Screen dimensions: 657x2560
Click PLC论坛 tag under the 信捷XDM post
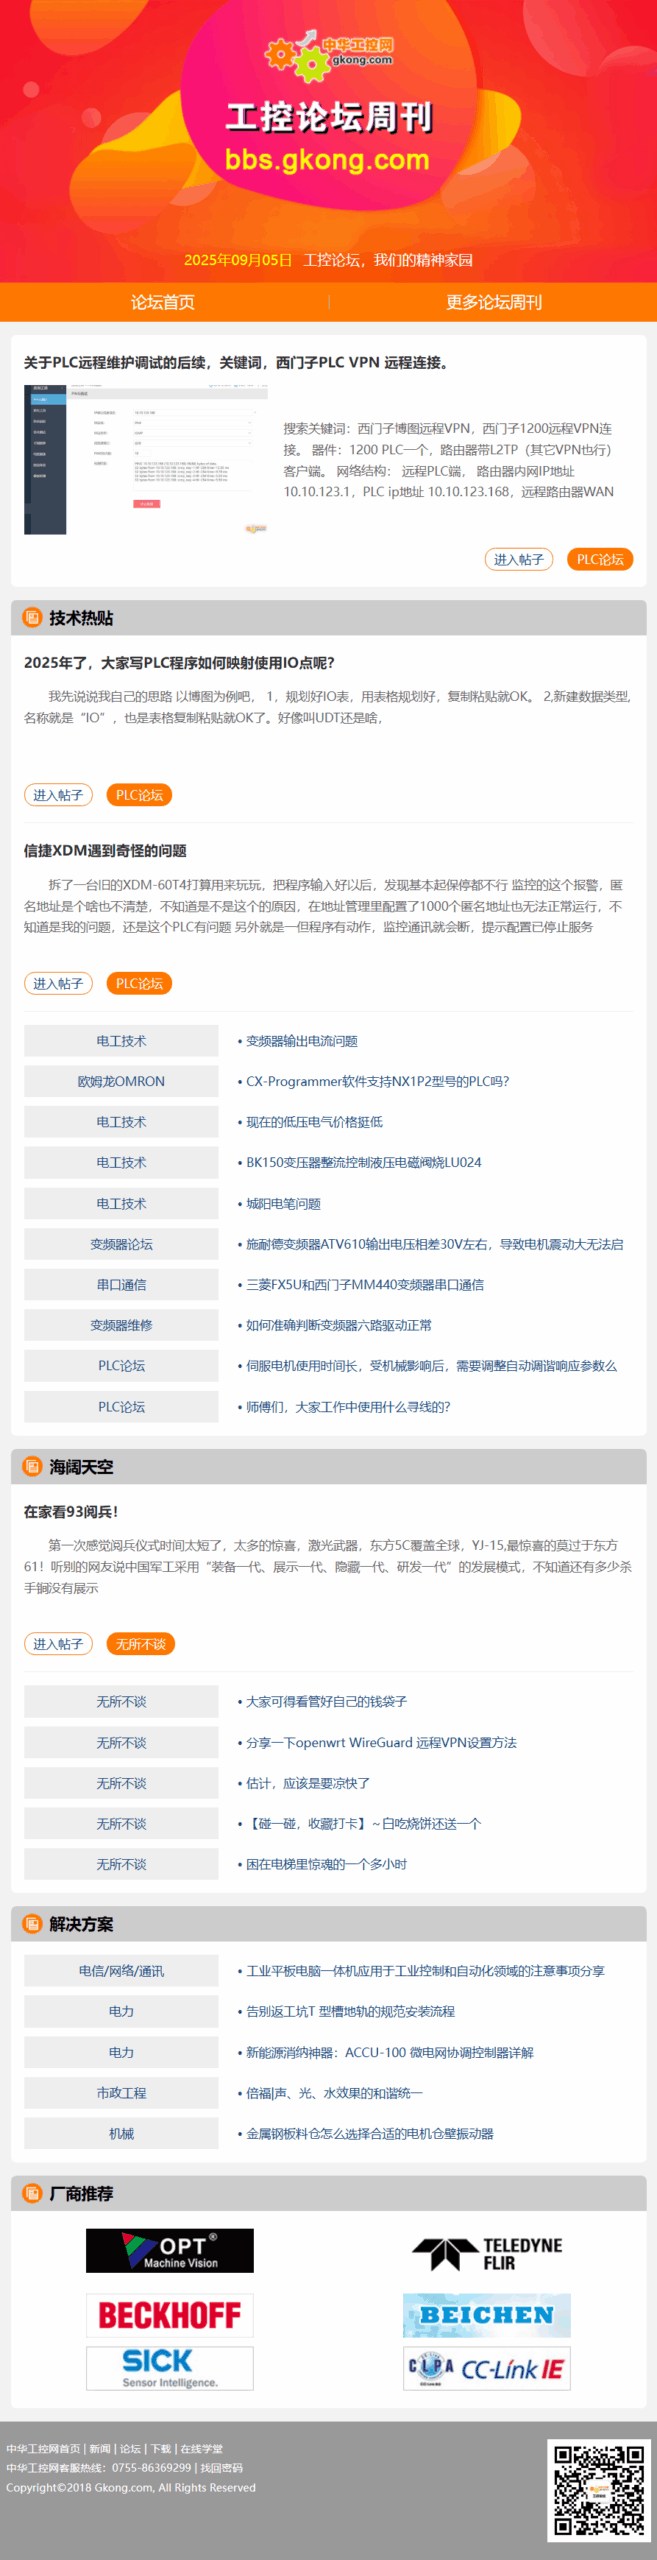coord(139,983)
